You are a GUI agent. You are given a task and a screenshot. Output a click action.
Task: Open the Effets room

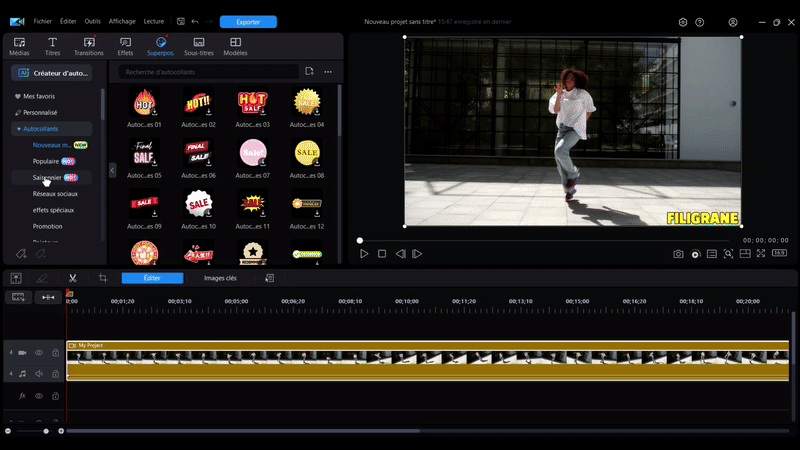pyautogui.click(x=125, y=46)
